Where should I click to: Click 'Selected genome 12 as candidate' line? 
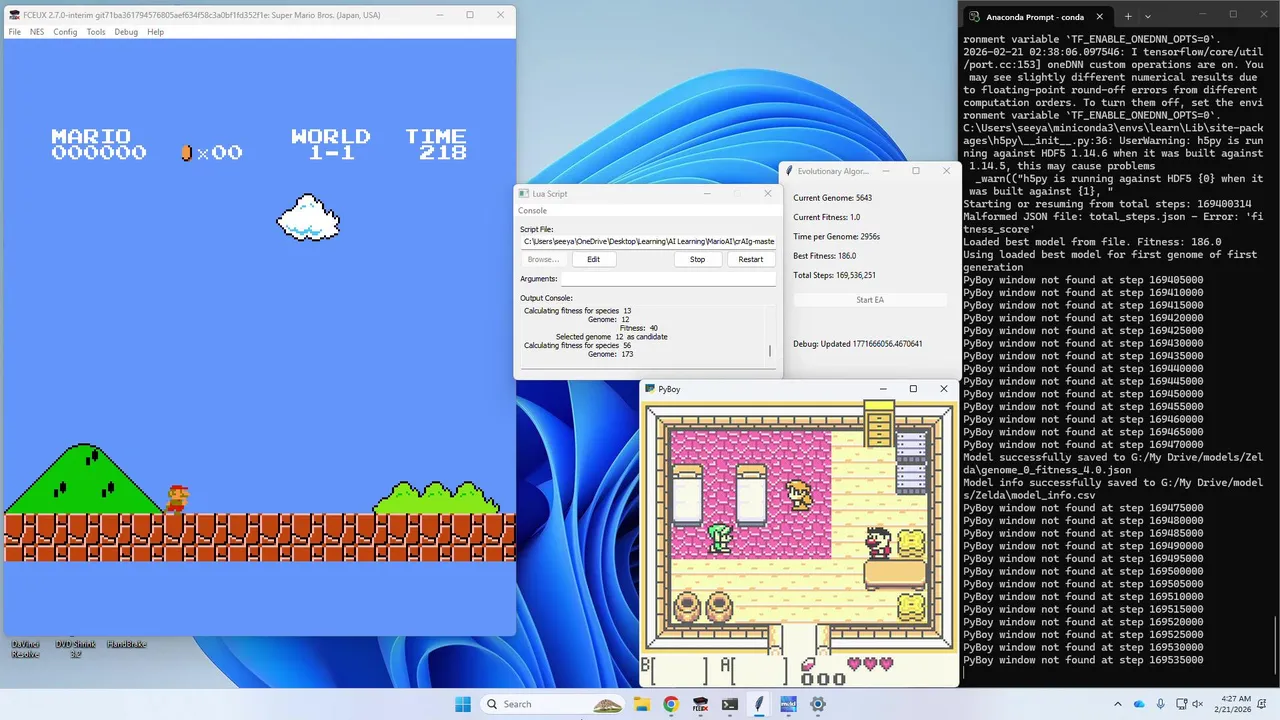611,337
